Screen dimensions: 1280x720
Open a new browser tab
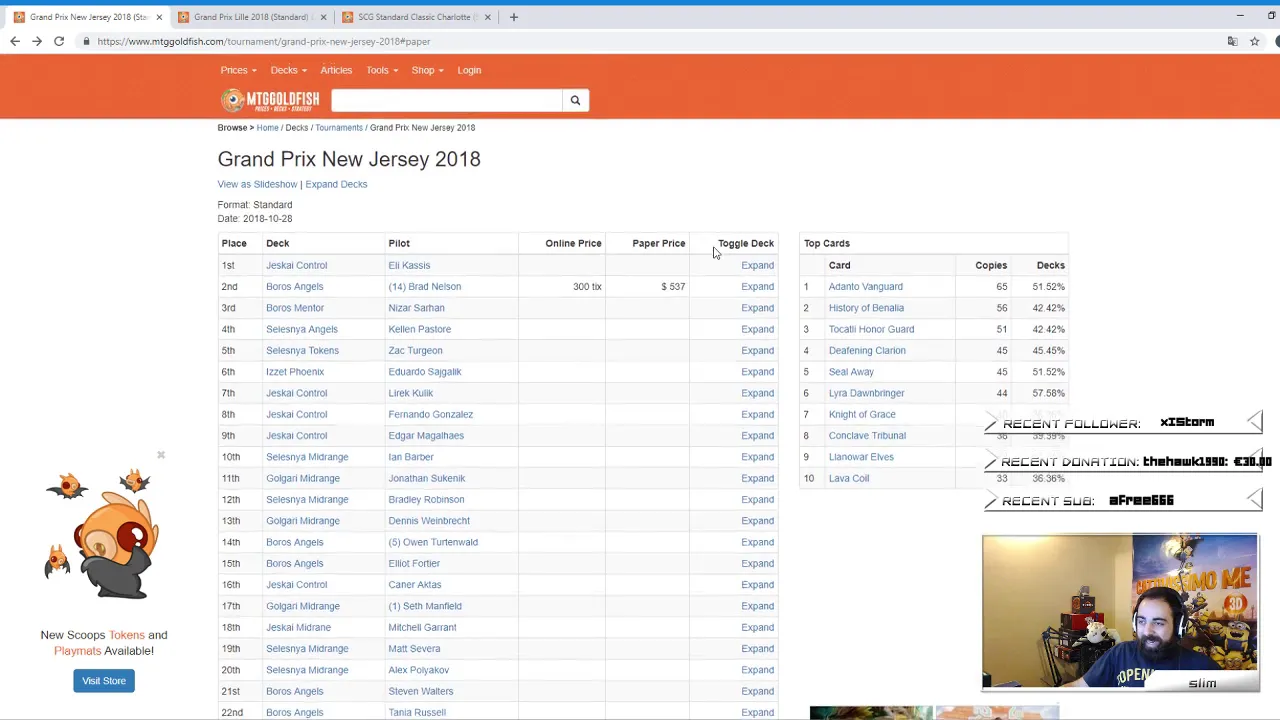tap(513, 17)
